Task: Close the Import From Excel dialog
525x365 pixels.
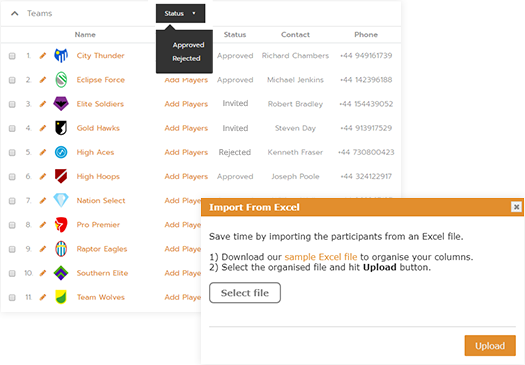Action: [516, 207]
